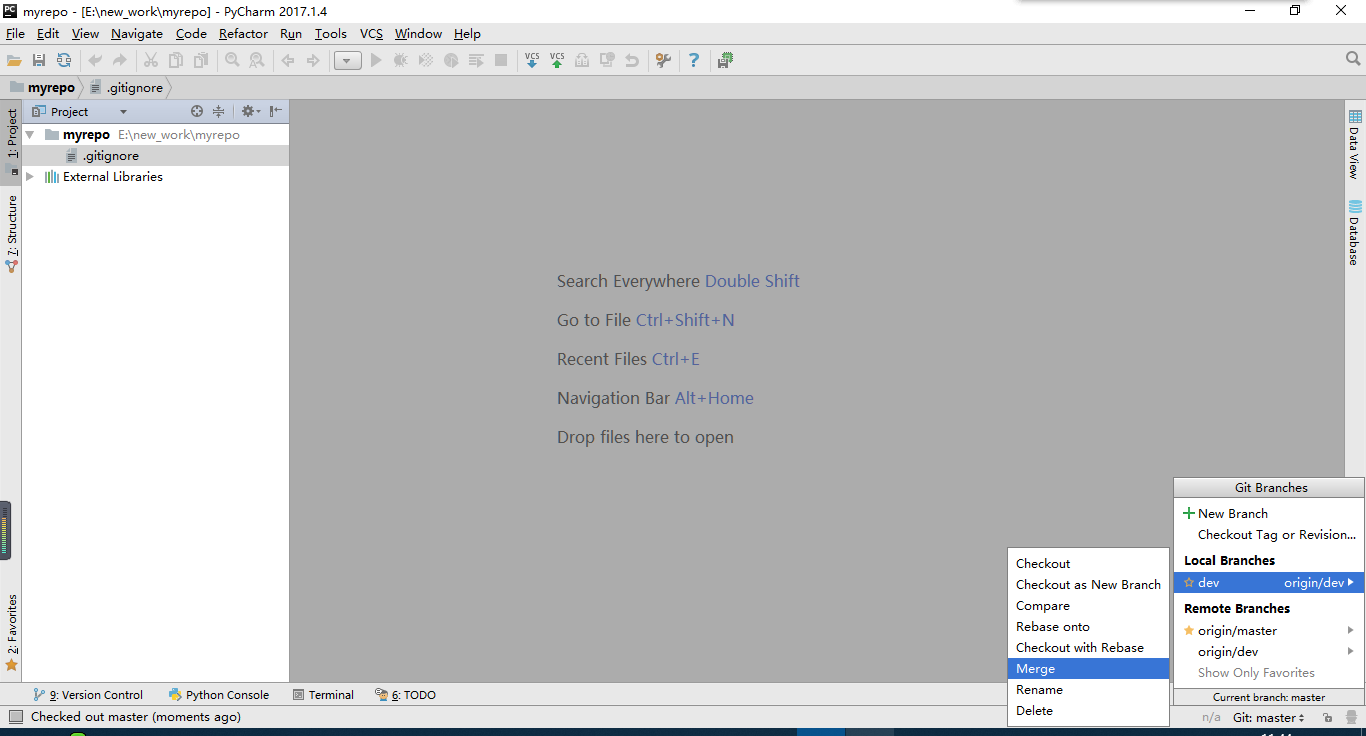Choose Compare in the branch menu
Screen dimensions: 1366x736
1088,606
